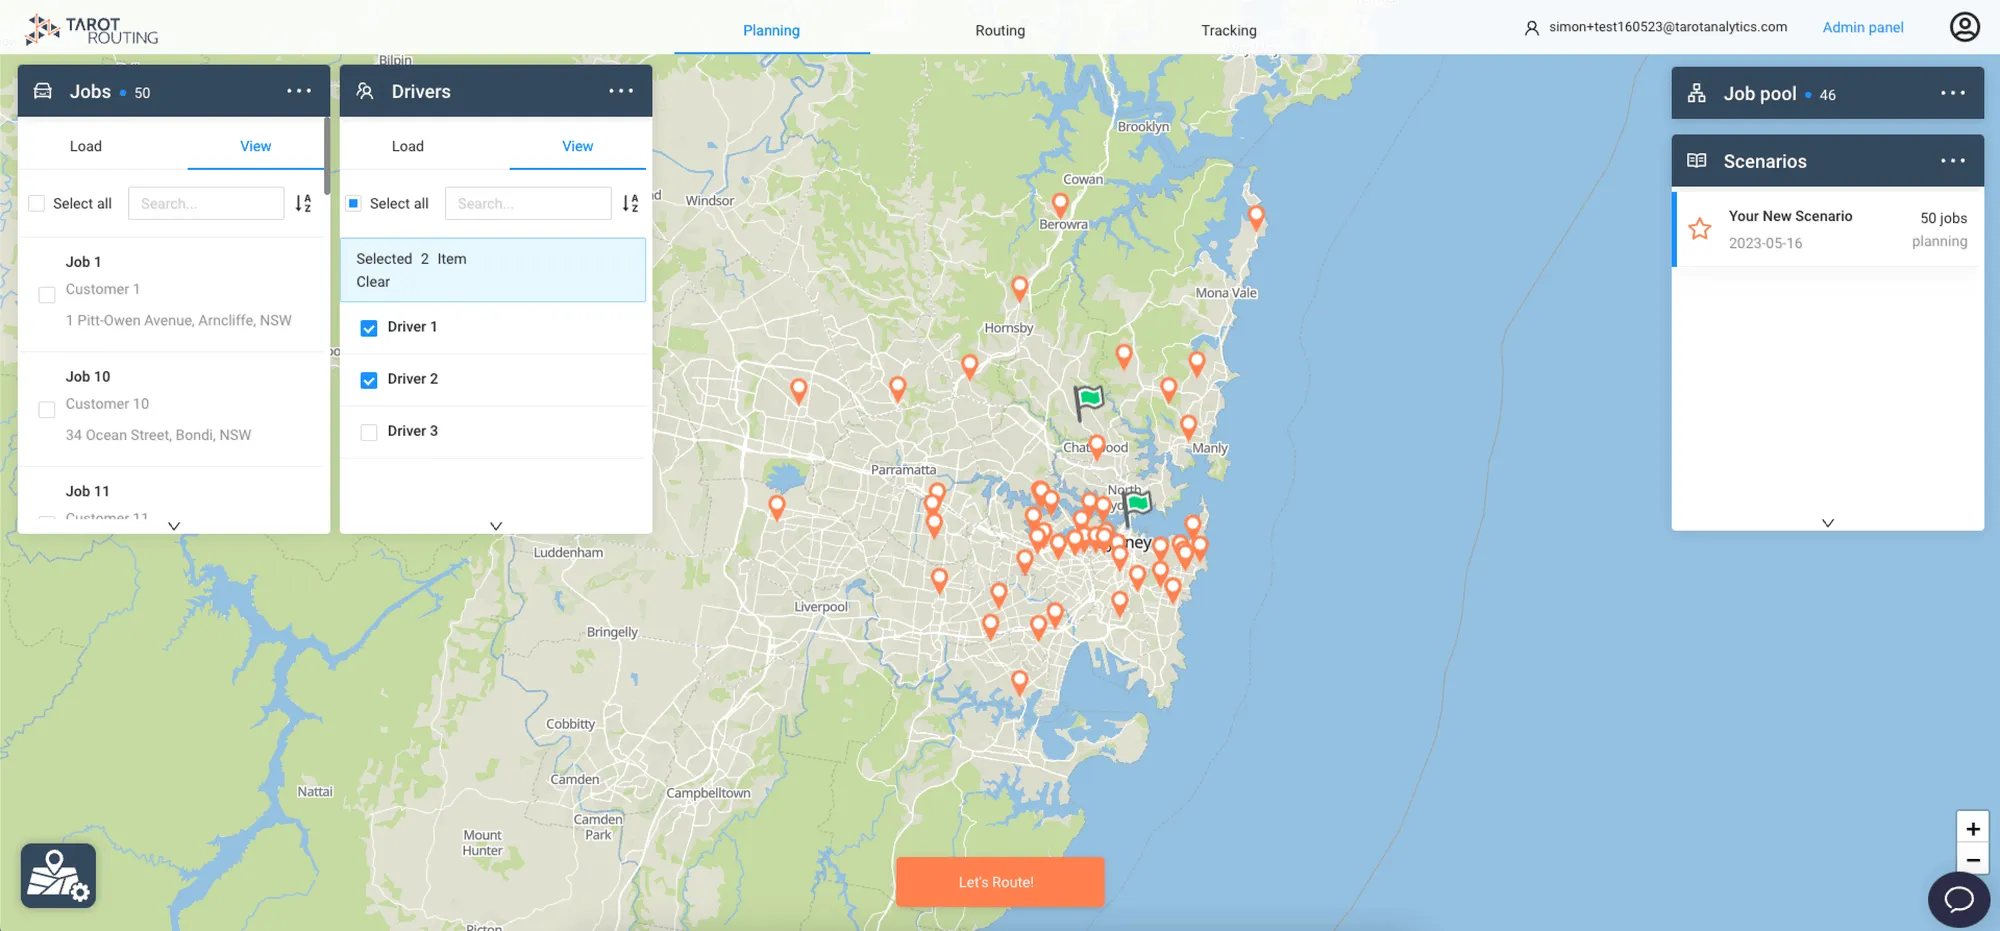Uncheck the Driver 1 checkbox
The image size is (2000, 931).
coord(369,328)
